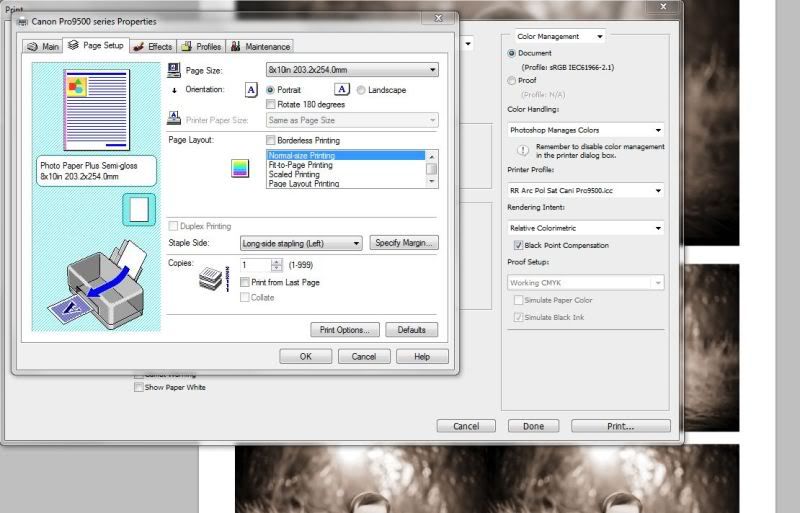The image size is (800, 513).
Task: Click the color management warning info icon
Action: (x=522, y=151)
